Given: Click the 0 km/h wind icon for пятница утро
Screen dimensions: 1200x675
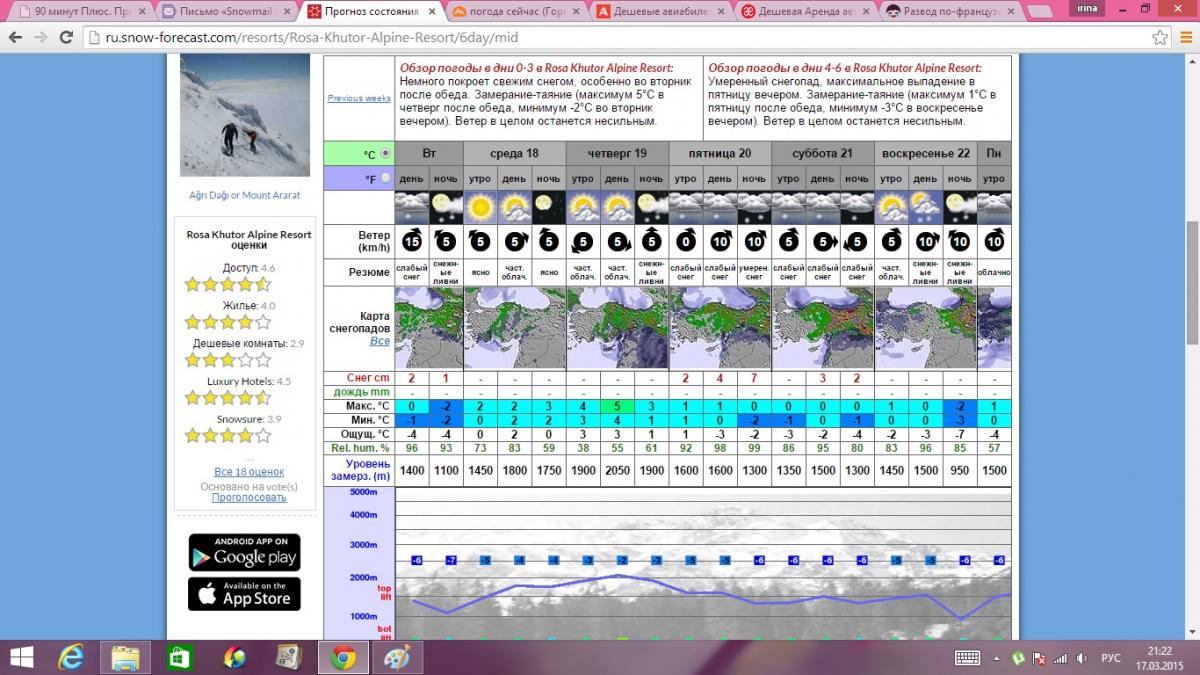Looking at the screenshot, I should pyautogui.click(x=685, y=241).
